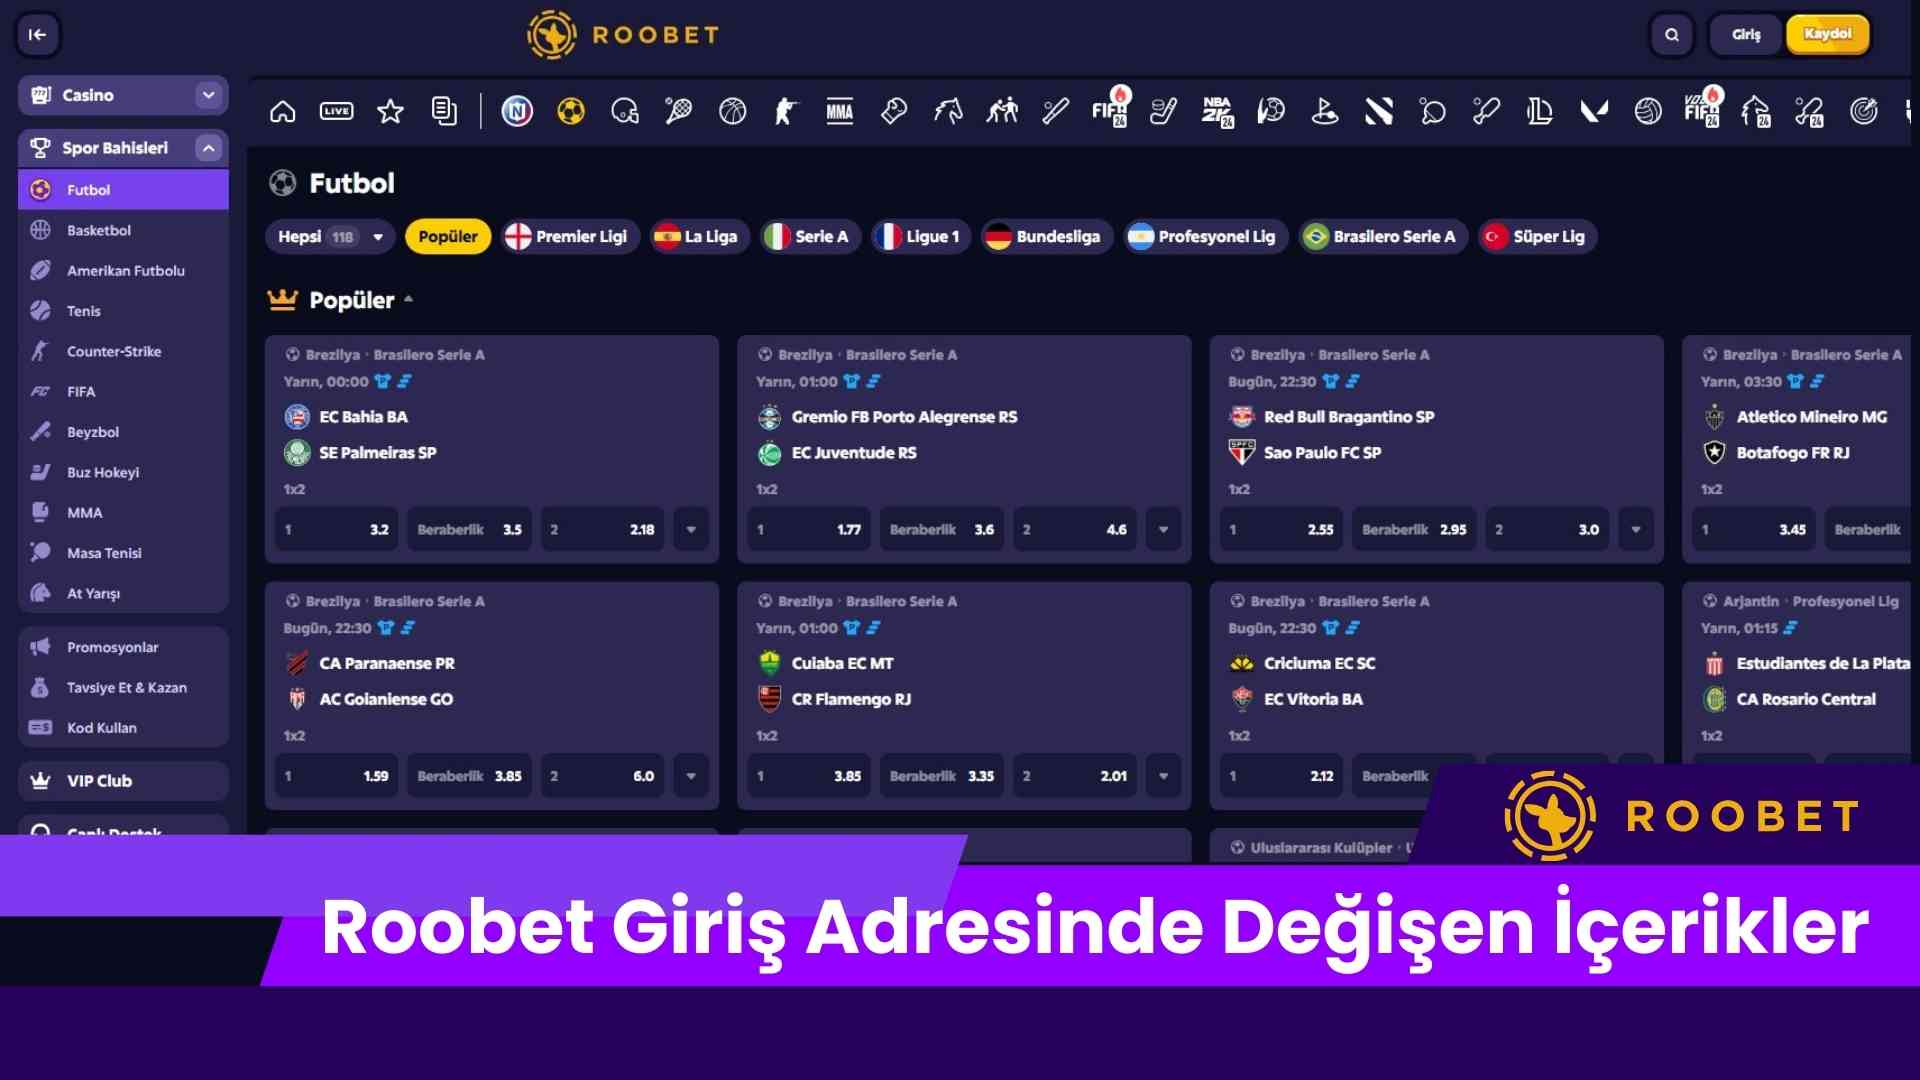
Task: Select the MMA sport icon
Action: point(840,111)
